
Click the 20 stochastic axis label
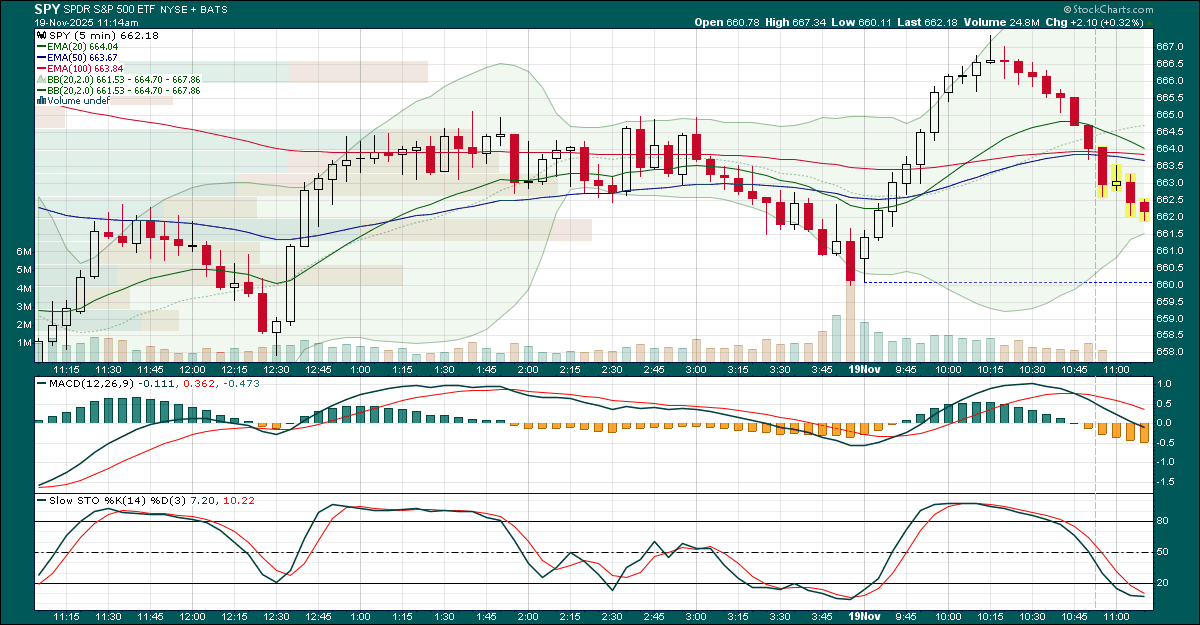point(1163,583)
